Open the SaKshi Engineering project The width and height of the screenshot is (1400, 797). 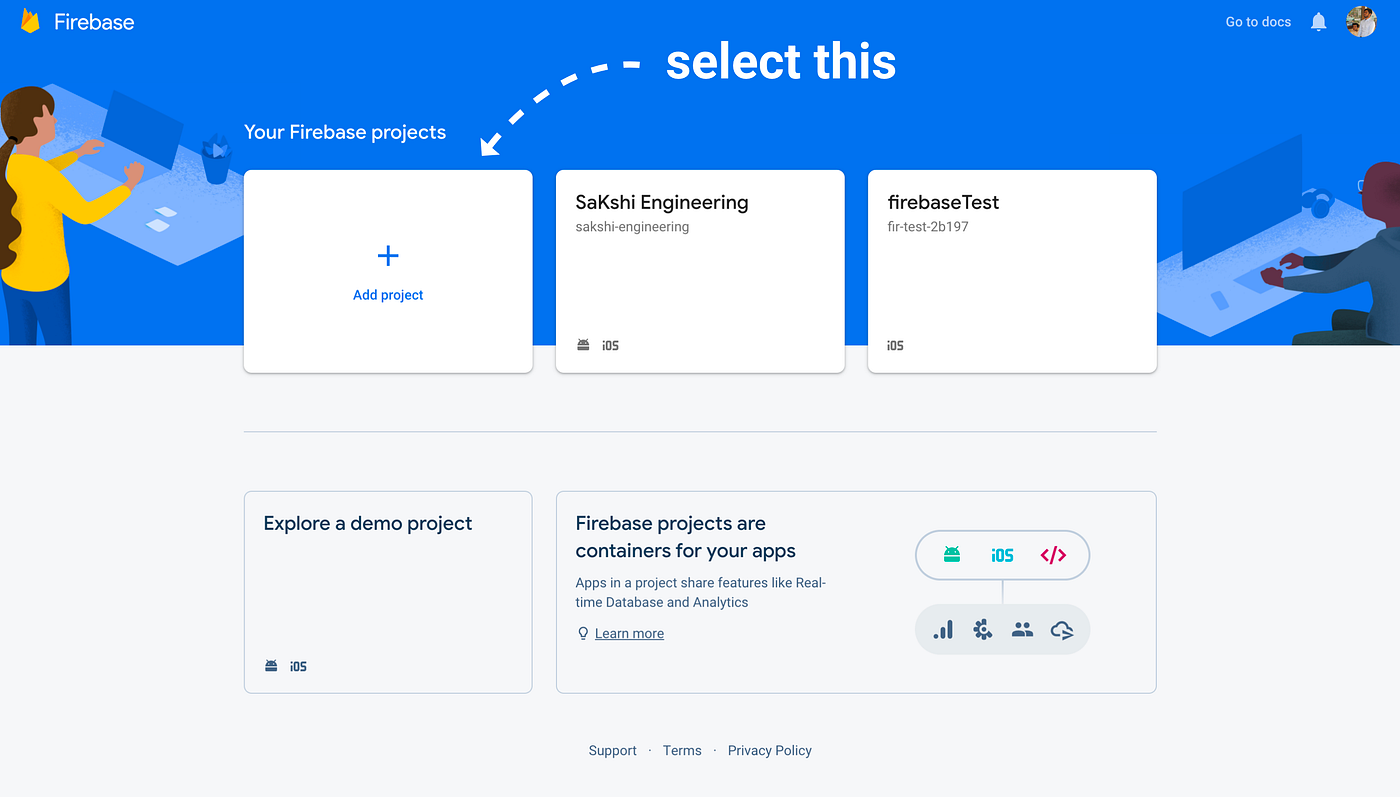tap(699, 270)
